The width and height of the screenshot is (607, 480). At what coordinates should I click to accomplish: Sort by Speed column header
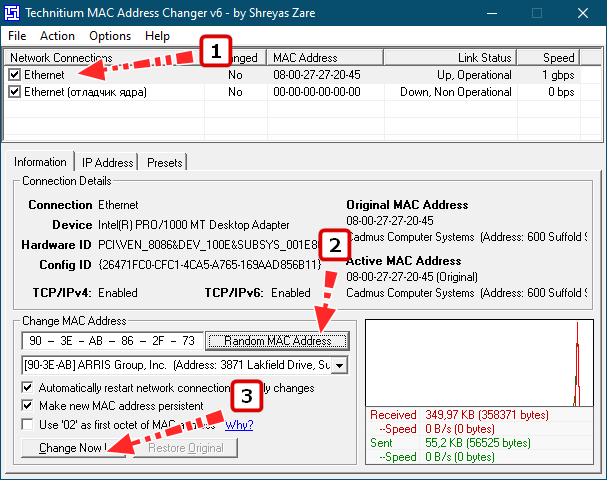(x=549, y=58)
